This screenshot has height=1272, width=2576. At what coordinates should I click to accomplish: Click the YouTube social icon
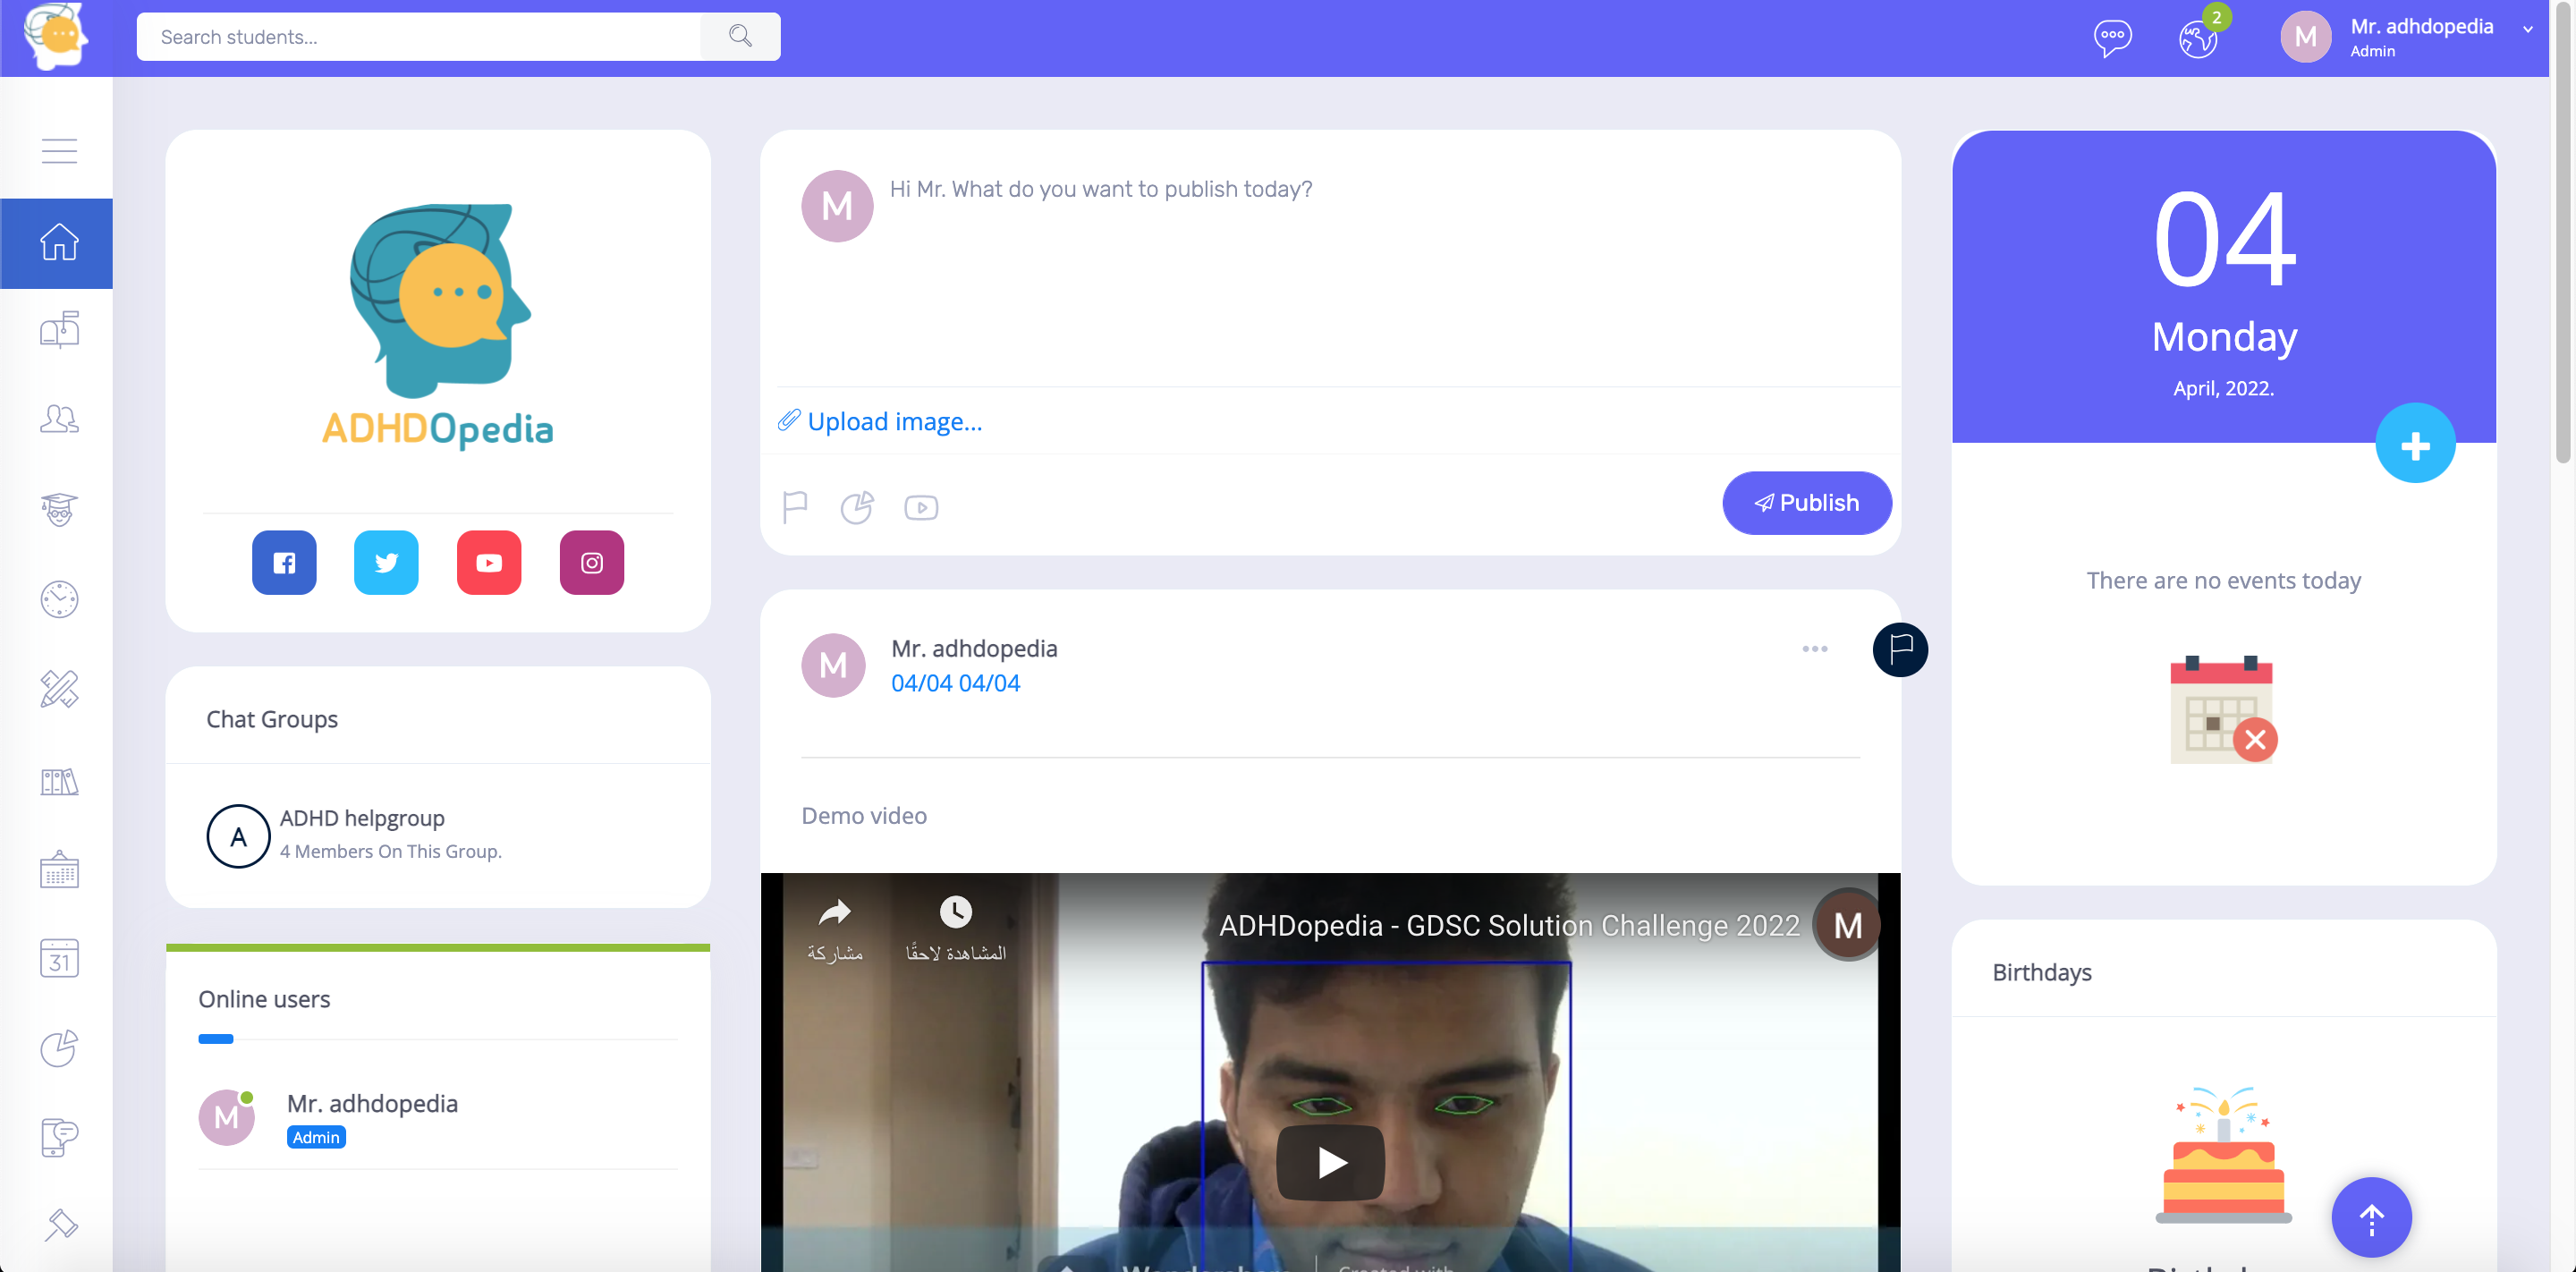pyautogui.click(x=489, y=562)
